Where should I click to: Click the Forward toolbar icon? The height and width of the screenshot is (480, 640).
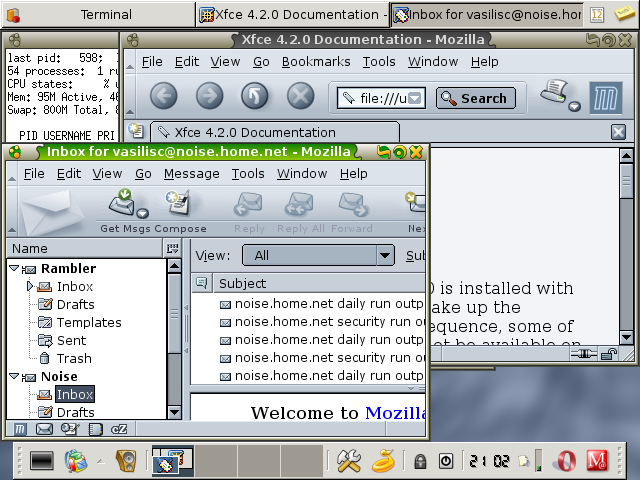[352, 204]
